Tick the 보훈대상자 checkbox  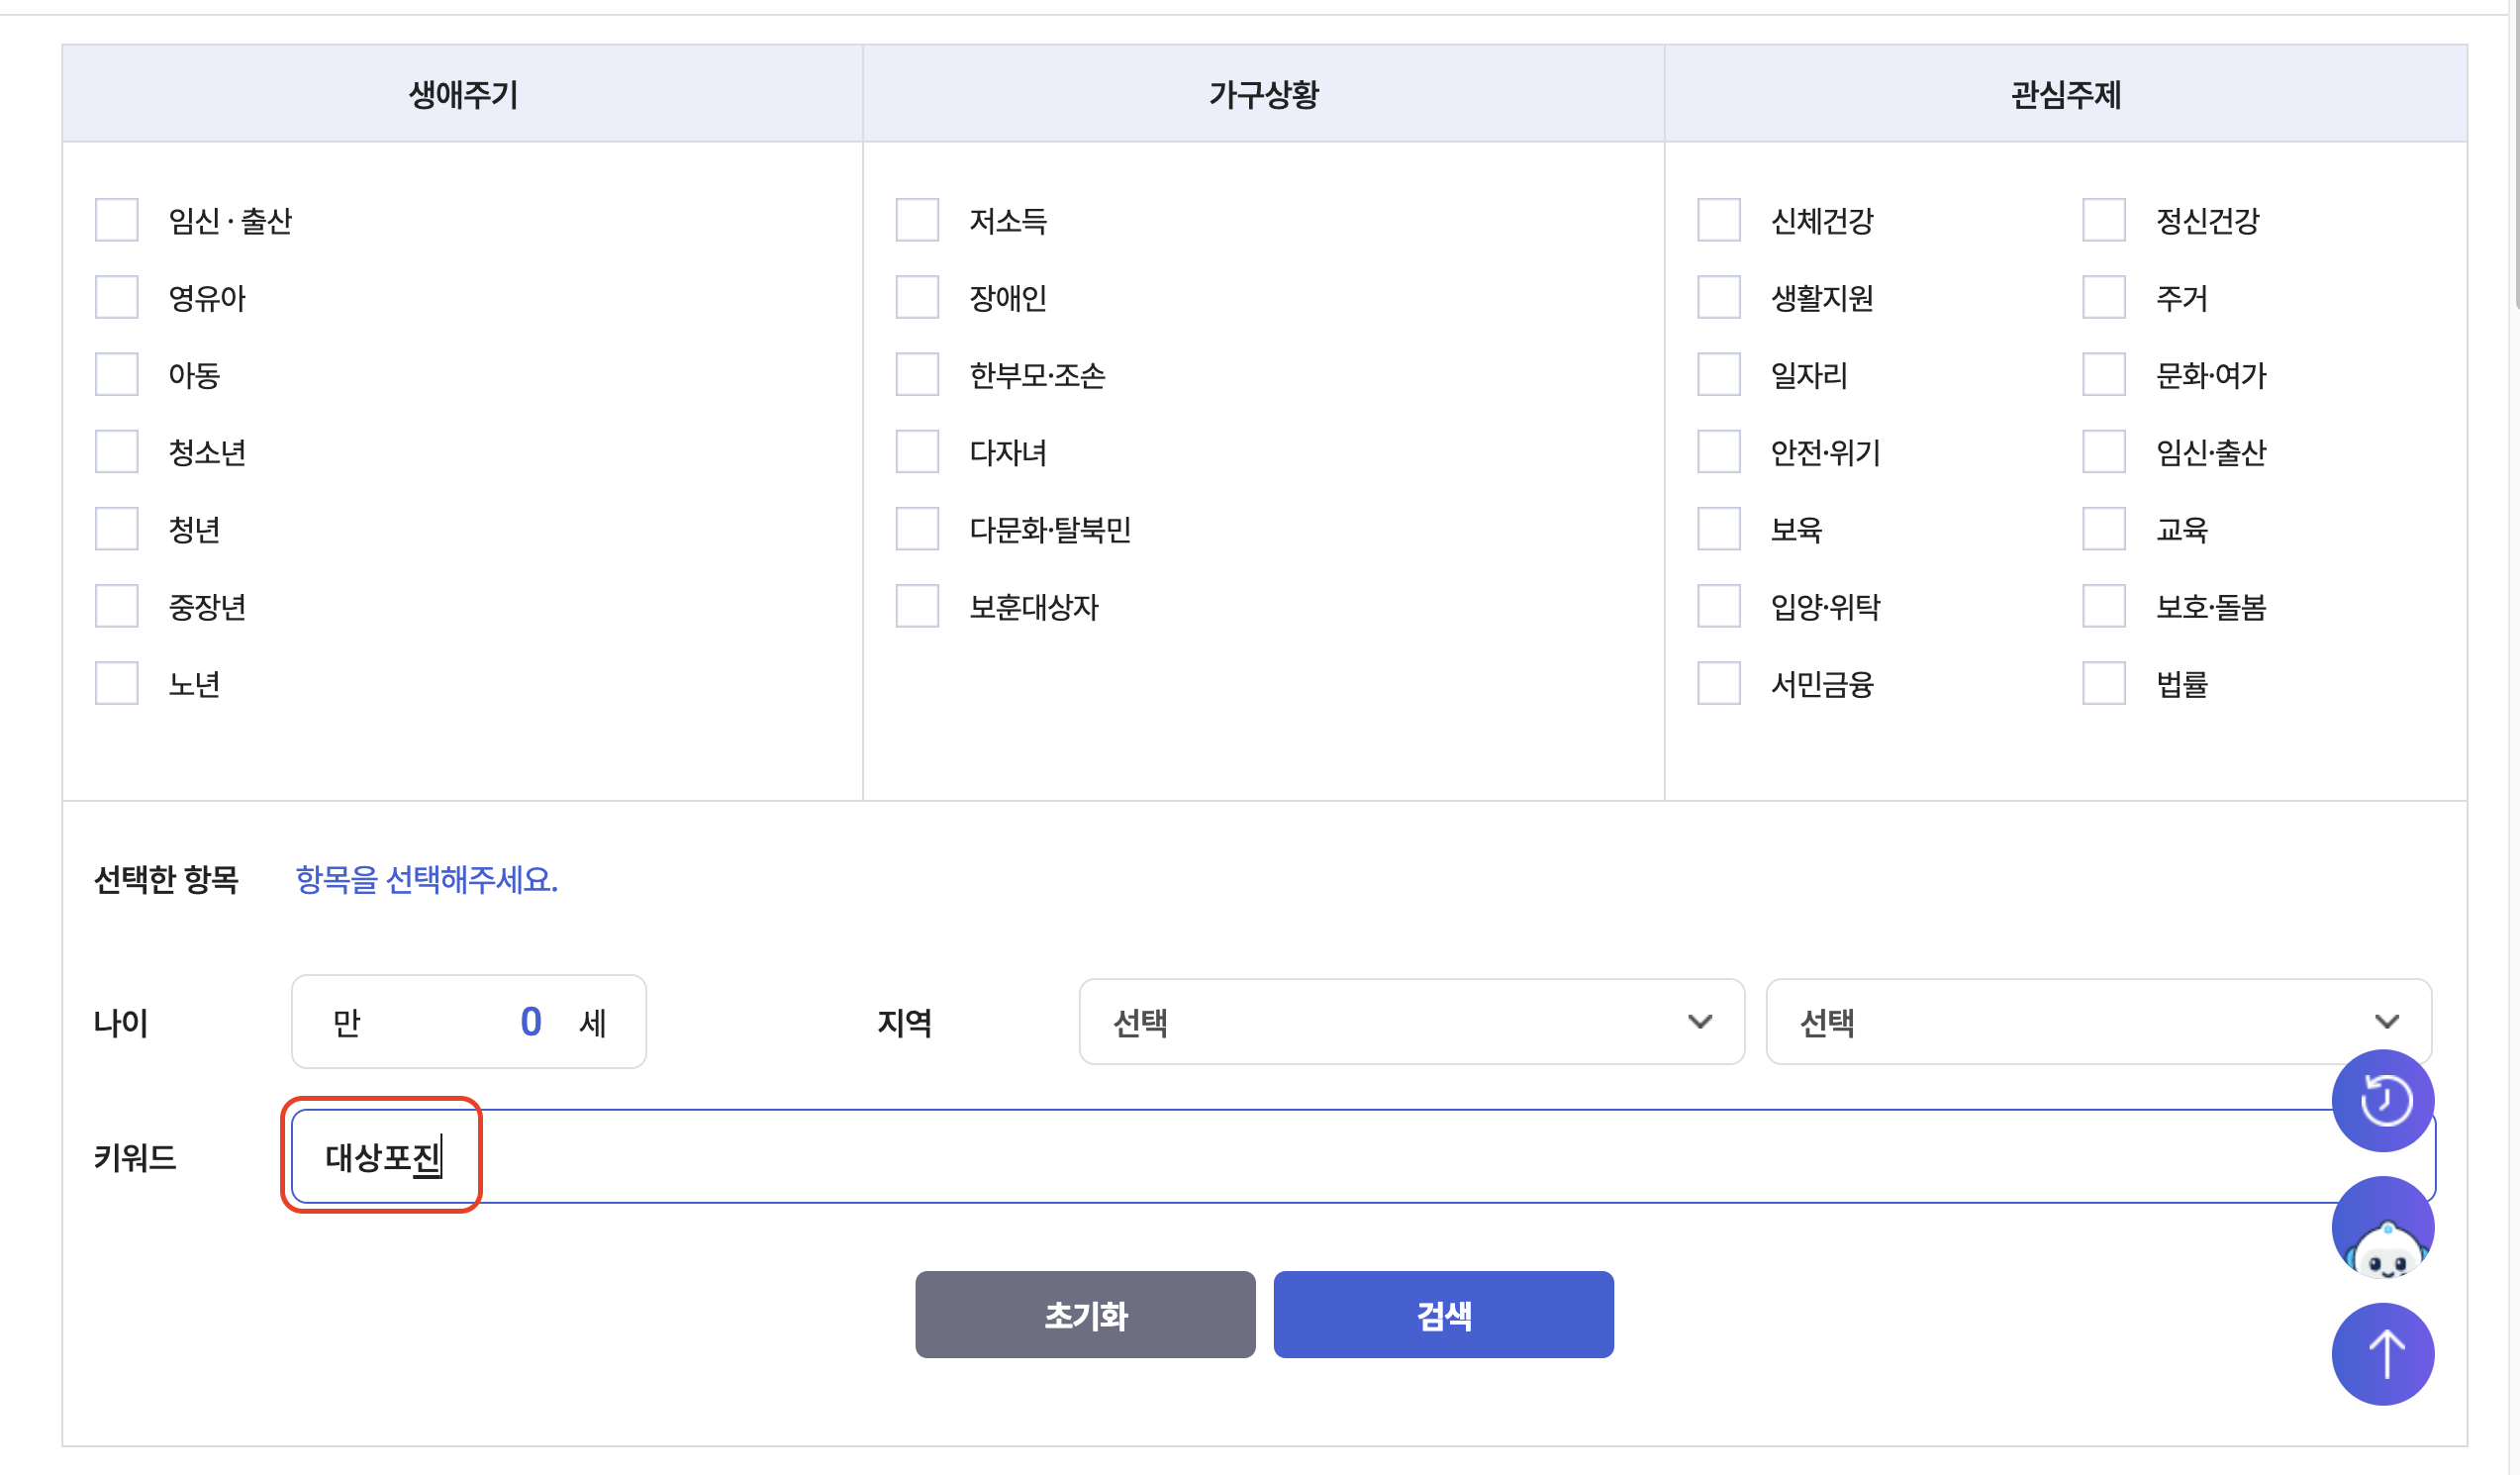pos(917,606)
